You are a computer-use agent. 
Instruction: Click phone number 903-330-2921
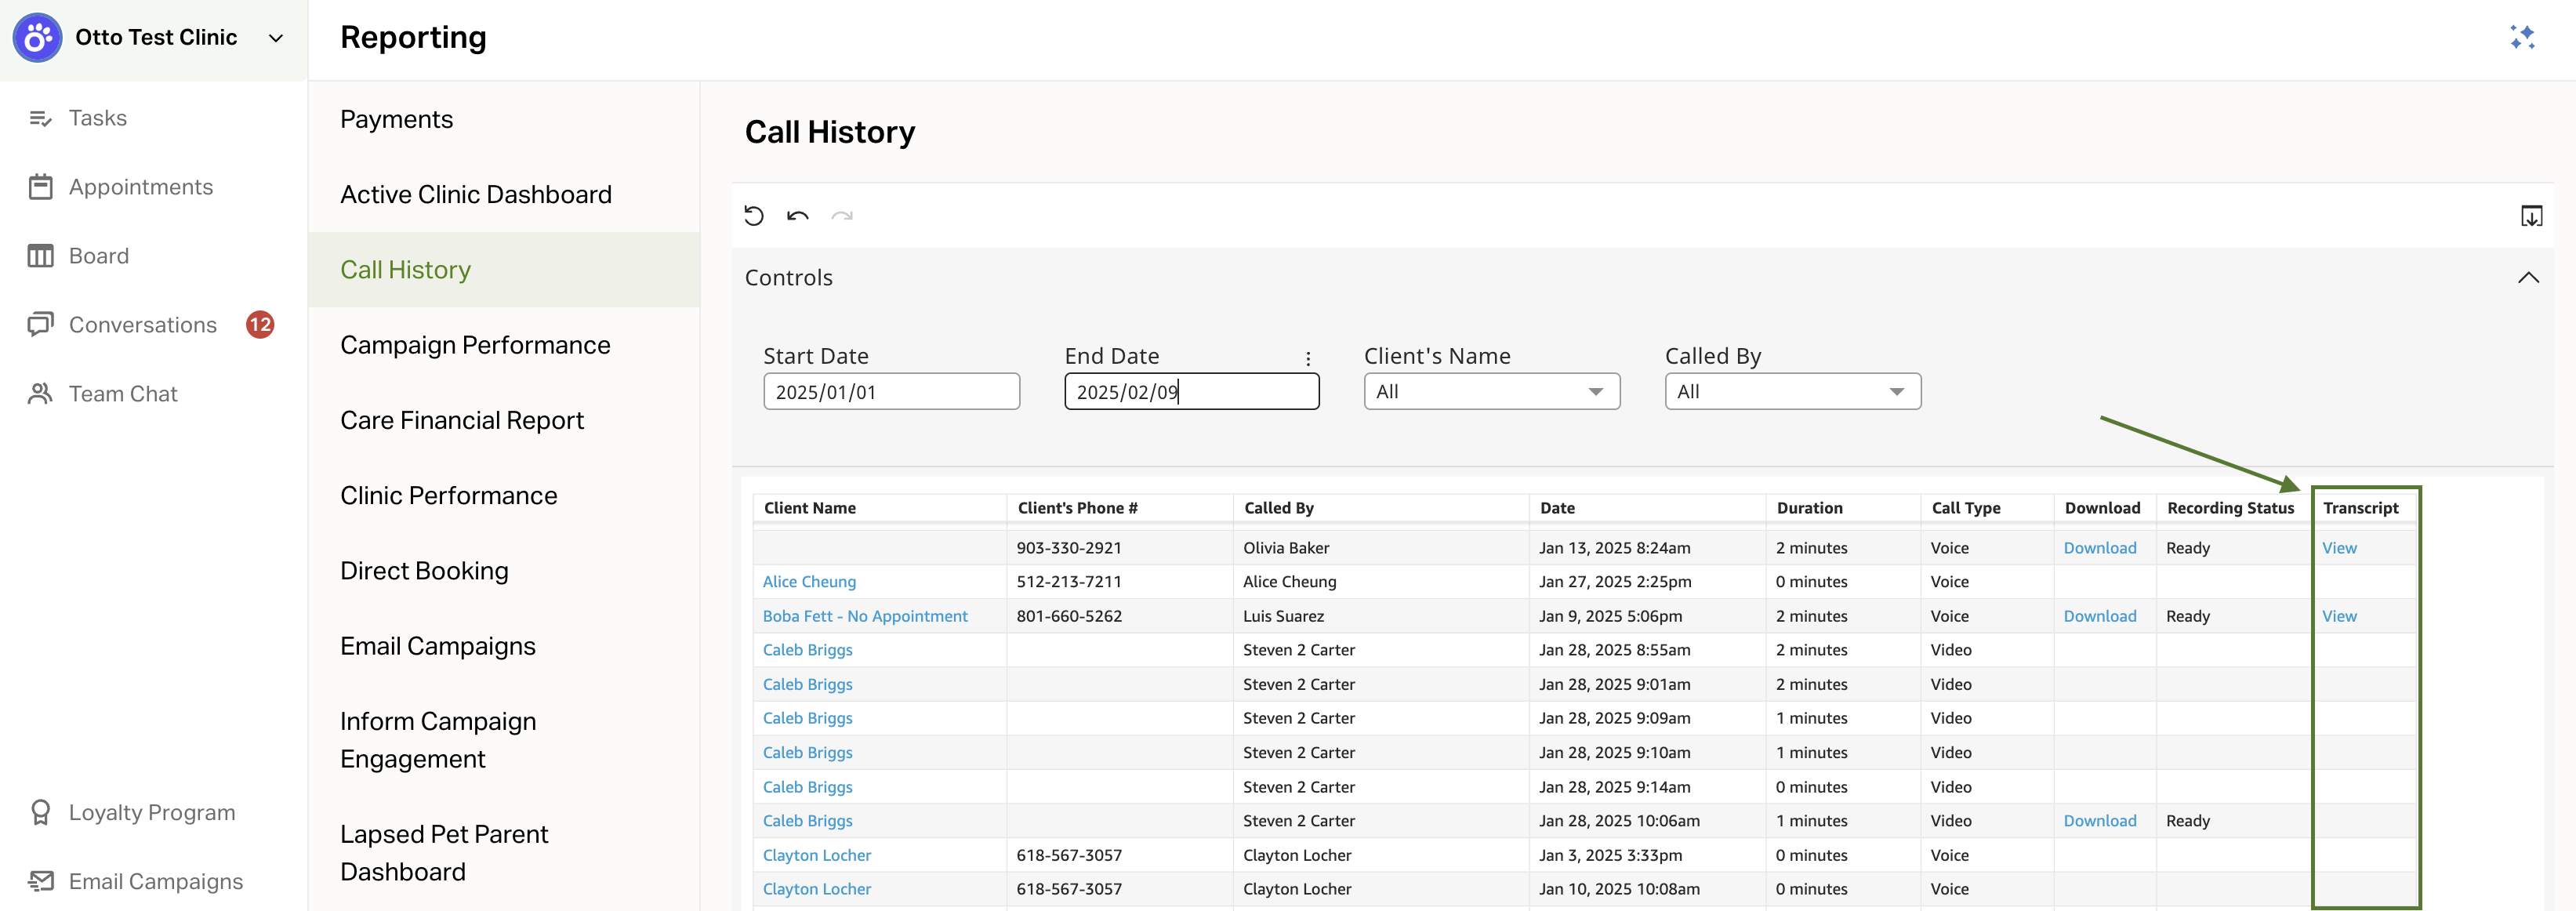tap(1068, 548)
